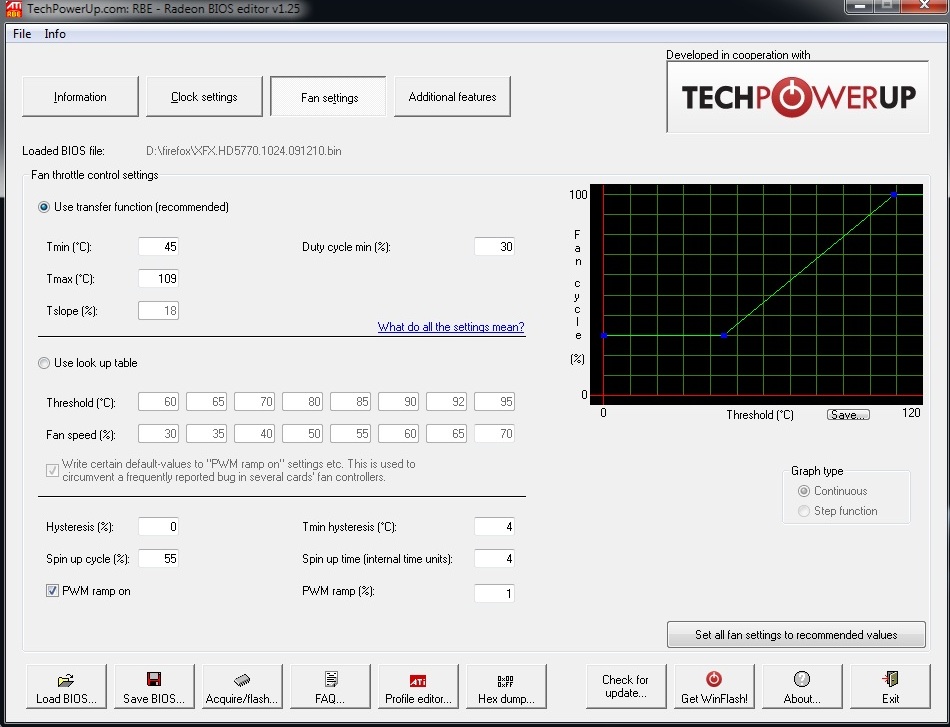The image size is (950, 727).
Task: Click the Duty cycle min input field
Action: coord(494,247)
